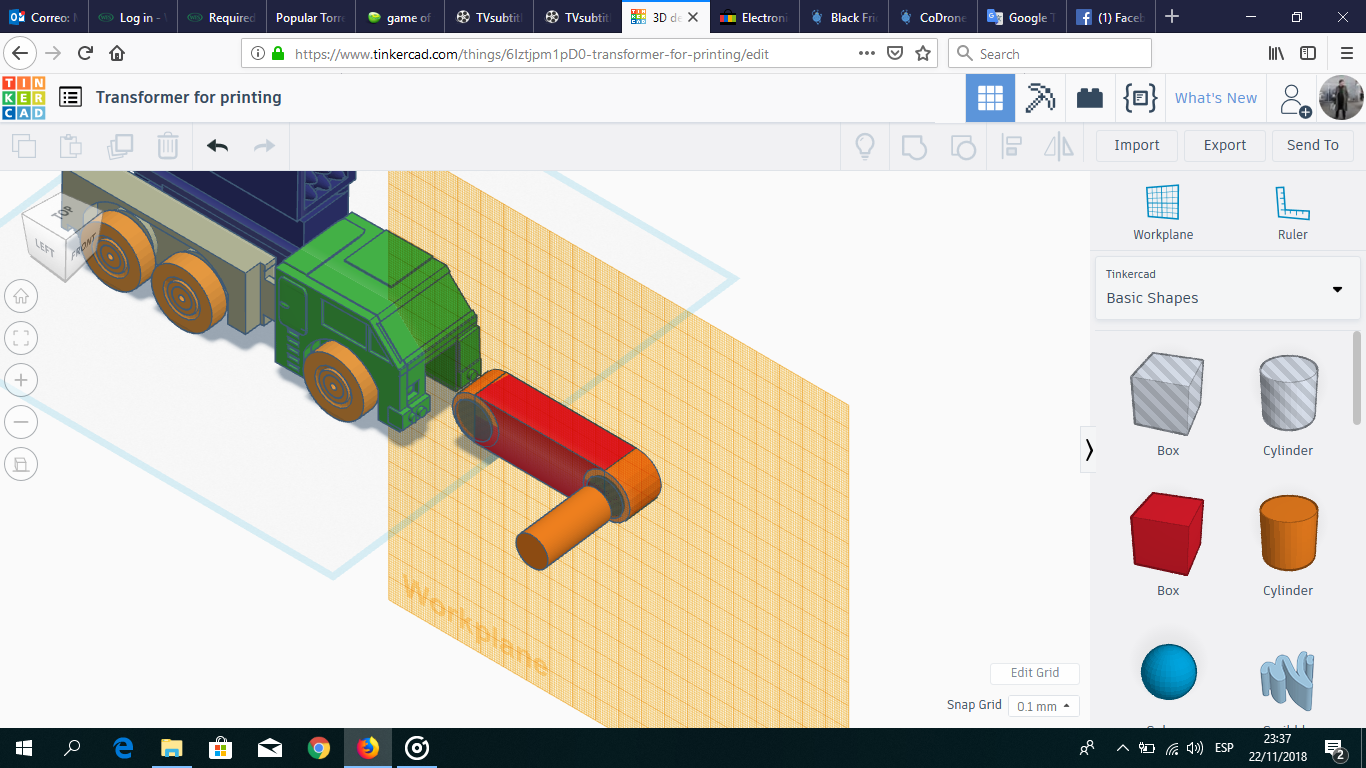Redo the last action
1366x768 pixels.
[x=264, y=146]
